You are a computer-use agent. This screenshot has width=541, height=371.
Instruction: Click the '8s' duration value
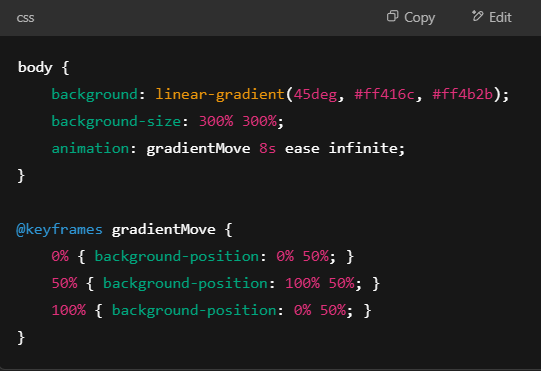[x=267, y=148]
